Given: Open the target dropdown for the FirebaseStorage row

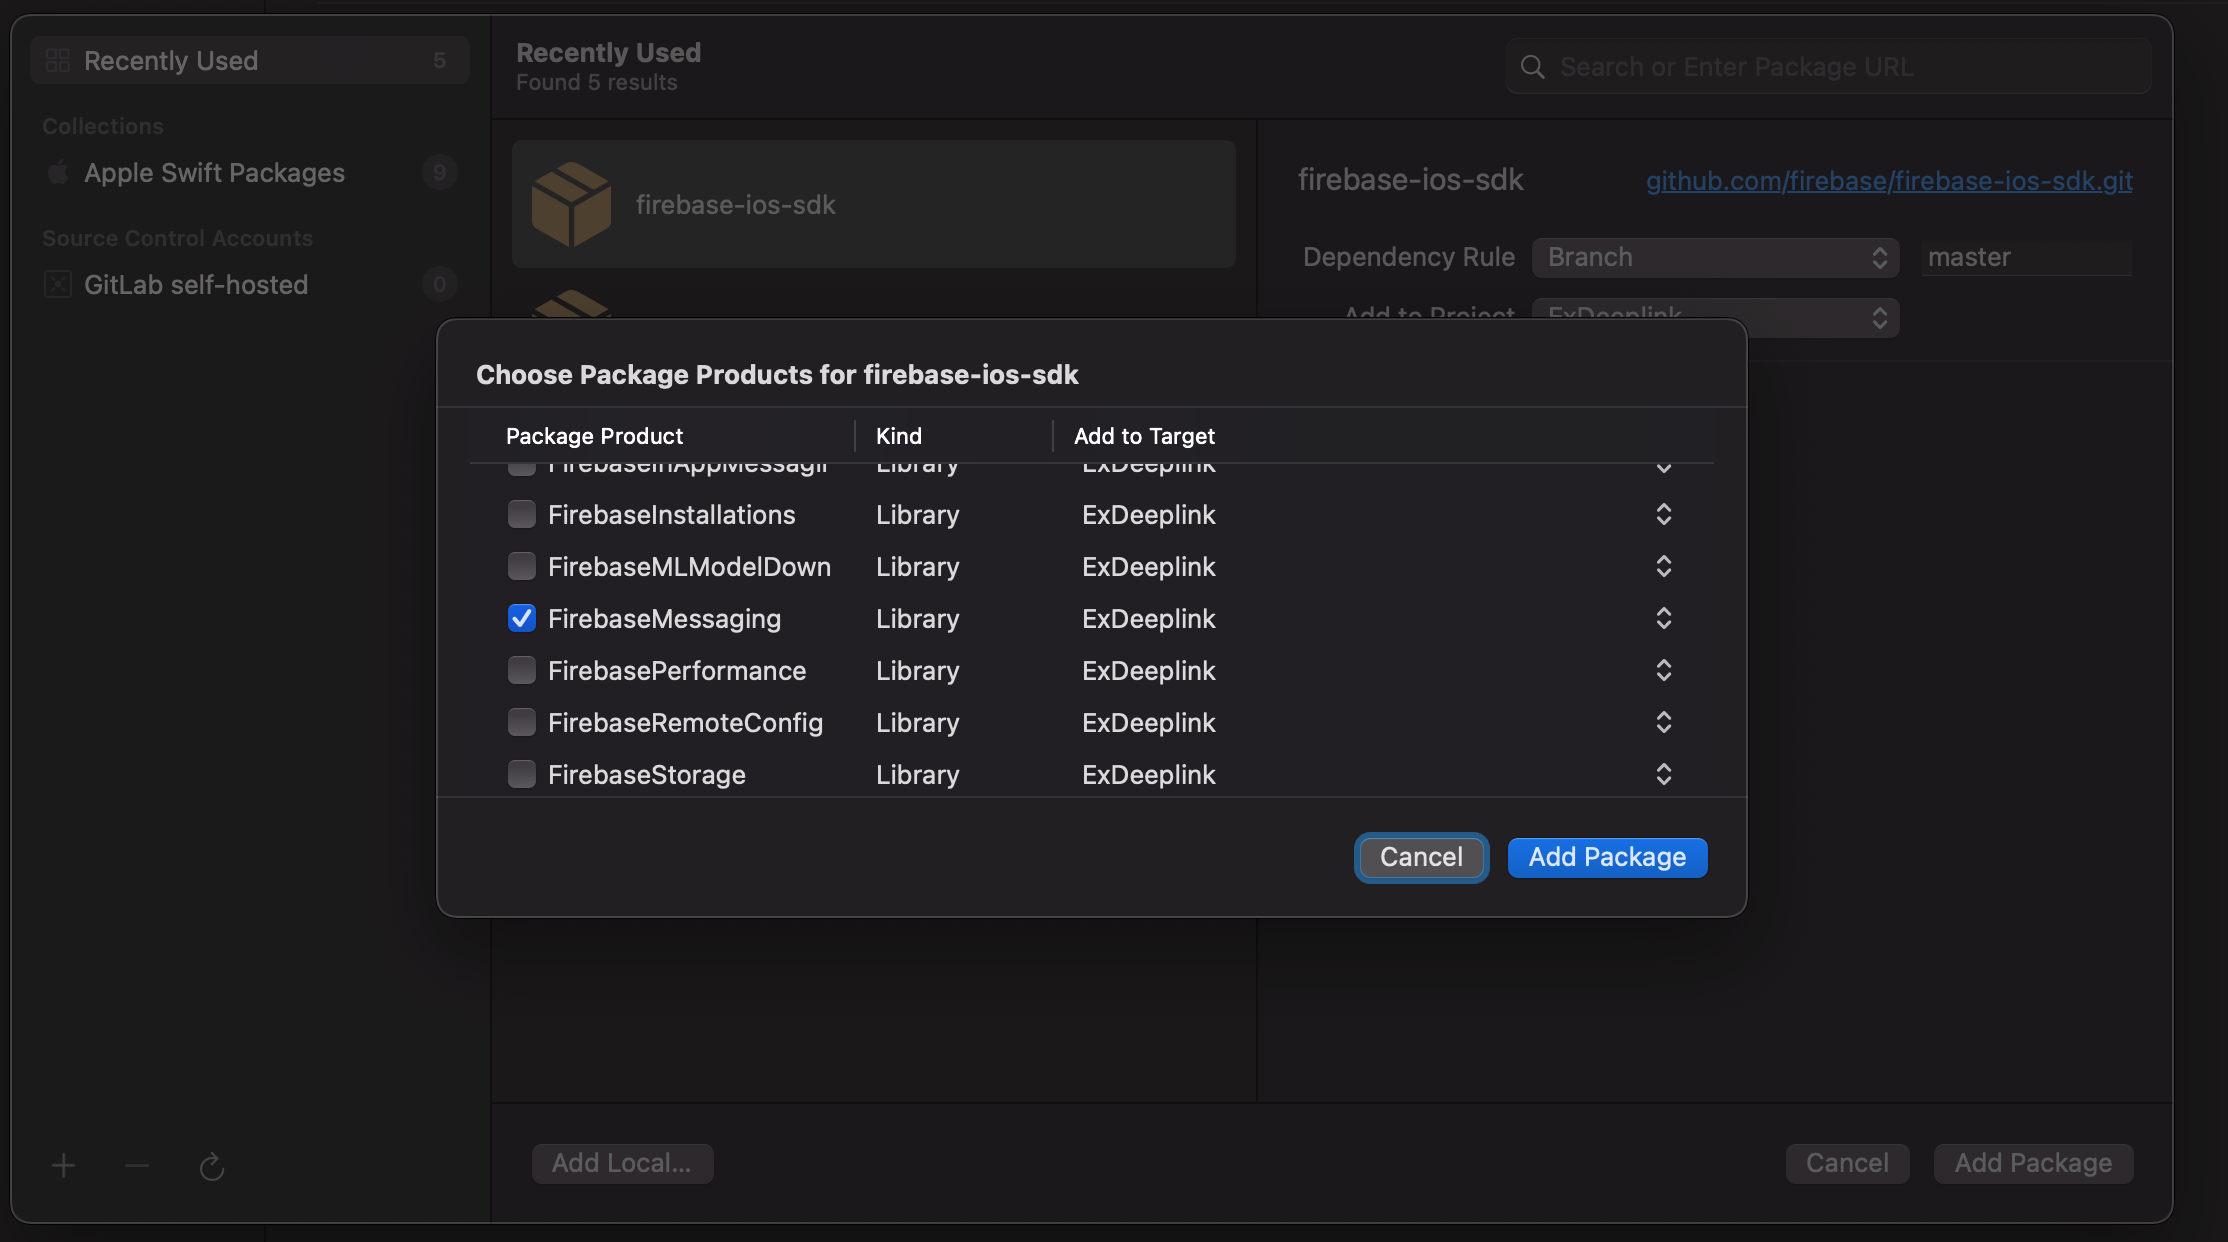Looking at the screenshot, I should tap(1663, 775).
